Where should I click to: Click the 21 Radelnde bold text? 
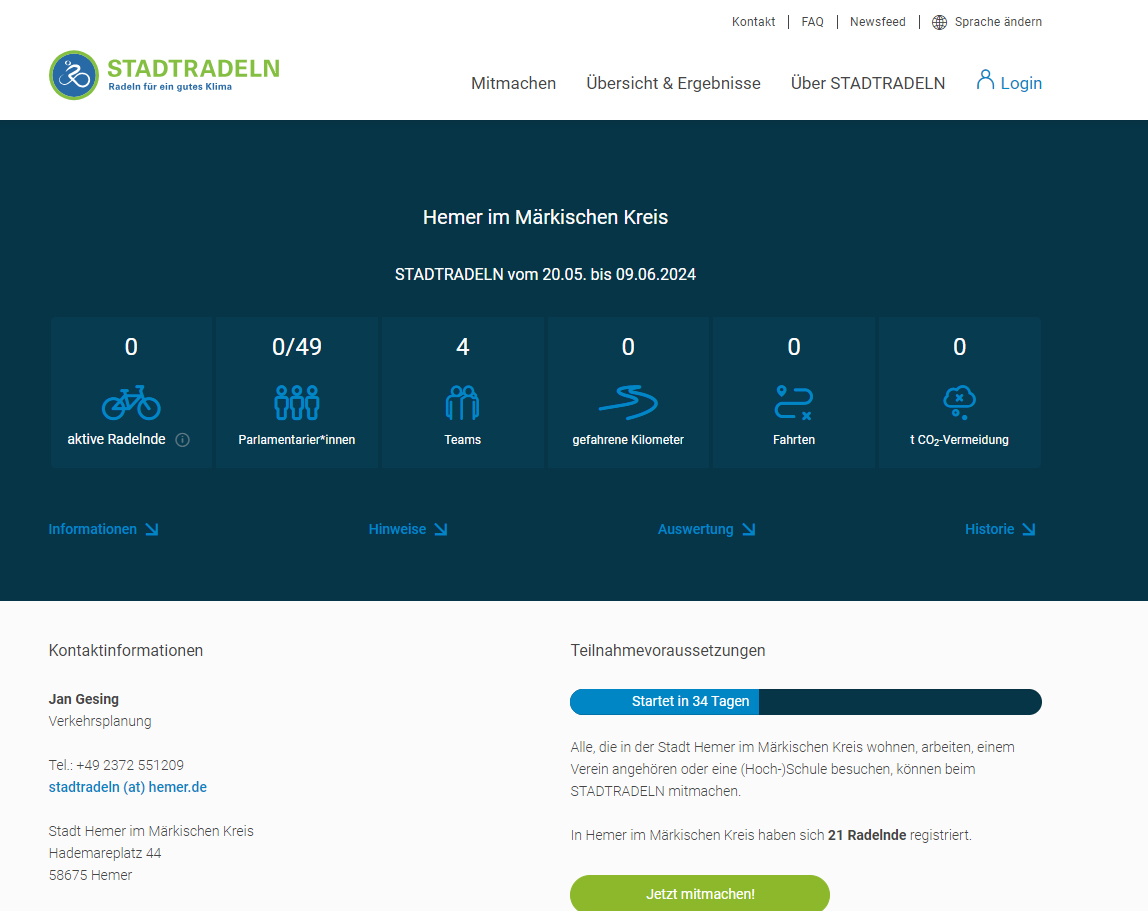867,835
